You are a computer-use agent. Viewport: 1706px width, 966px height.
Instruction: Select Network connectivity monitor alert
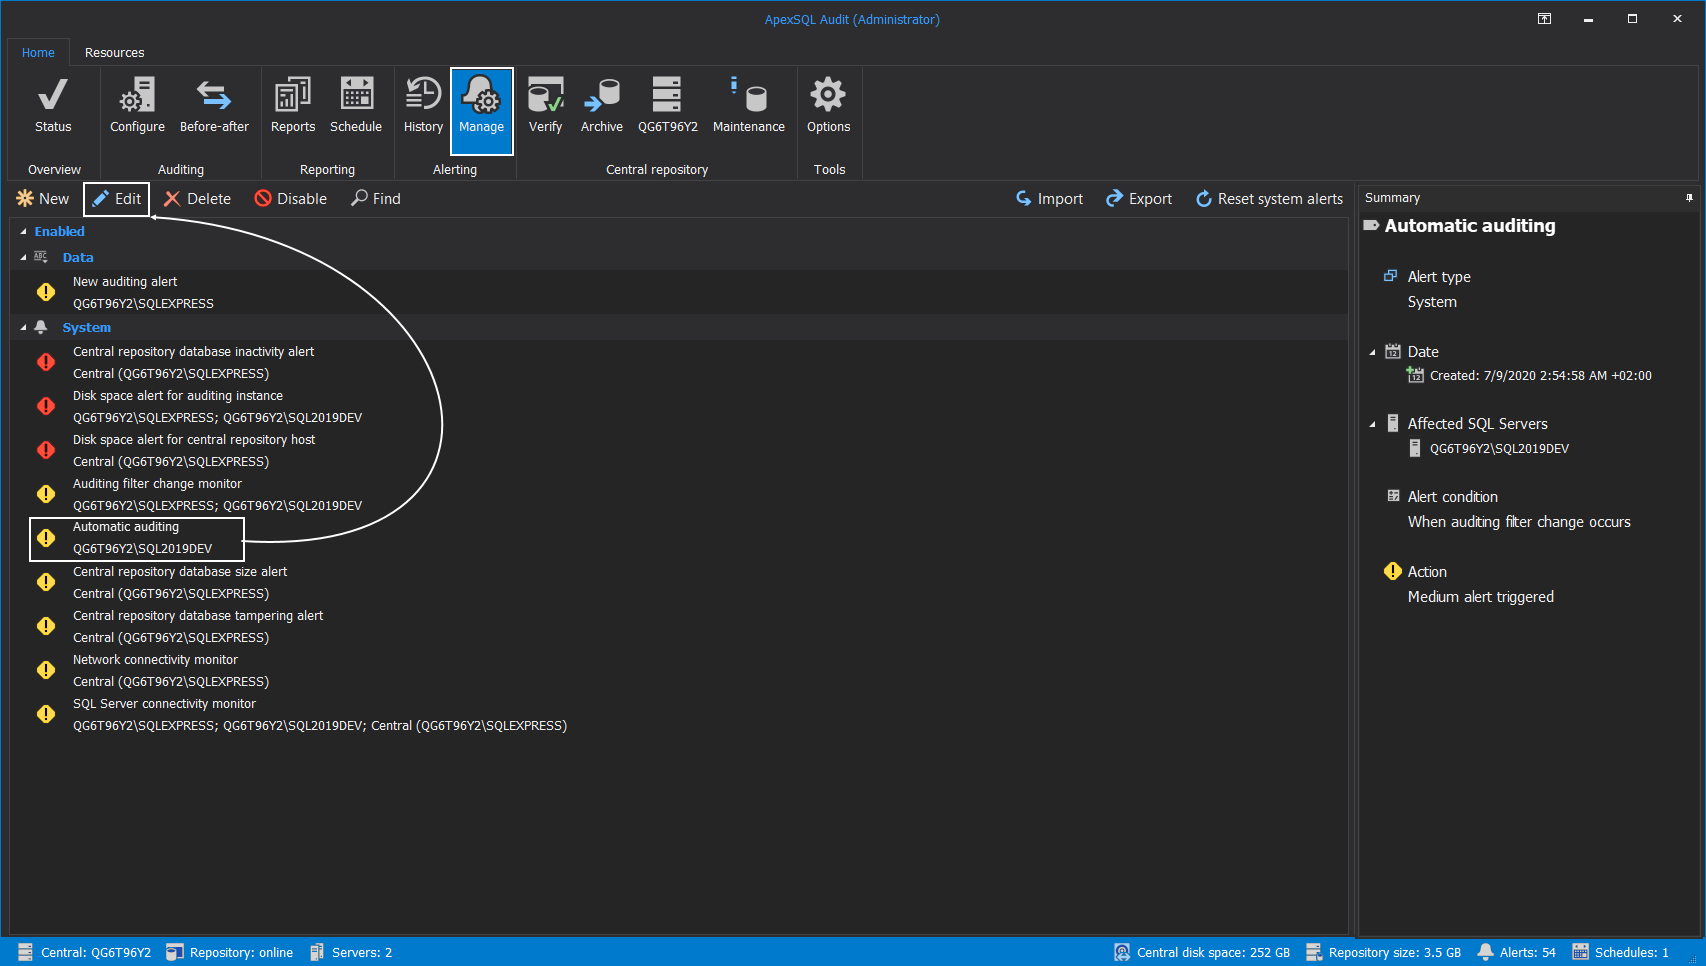(x=680, y=670)
